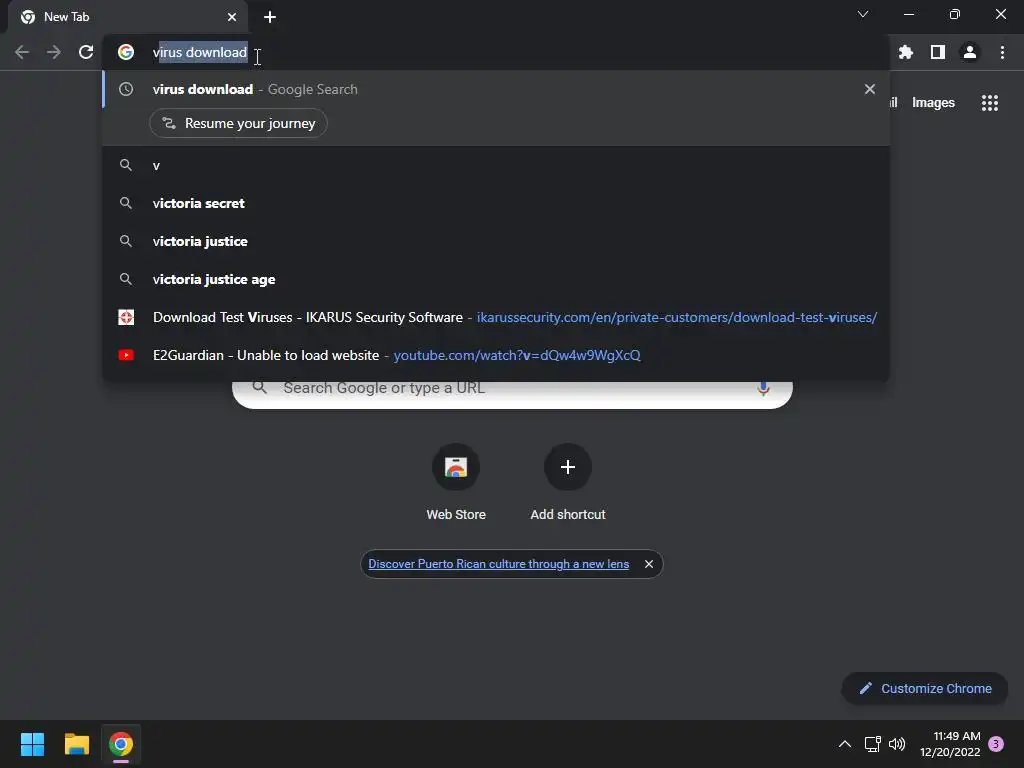Open the Web Store shortcut
Screen dimensions: 1024x768
coord(456,483)
